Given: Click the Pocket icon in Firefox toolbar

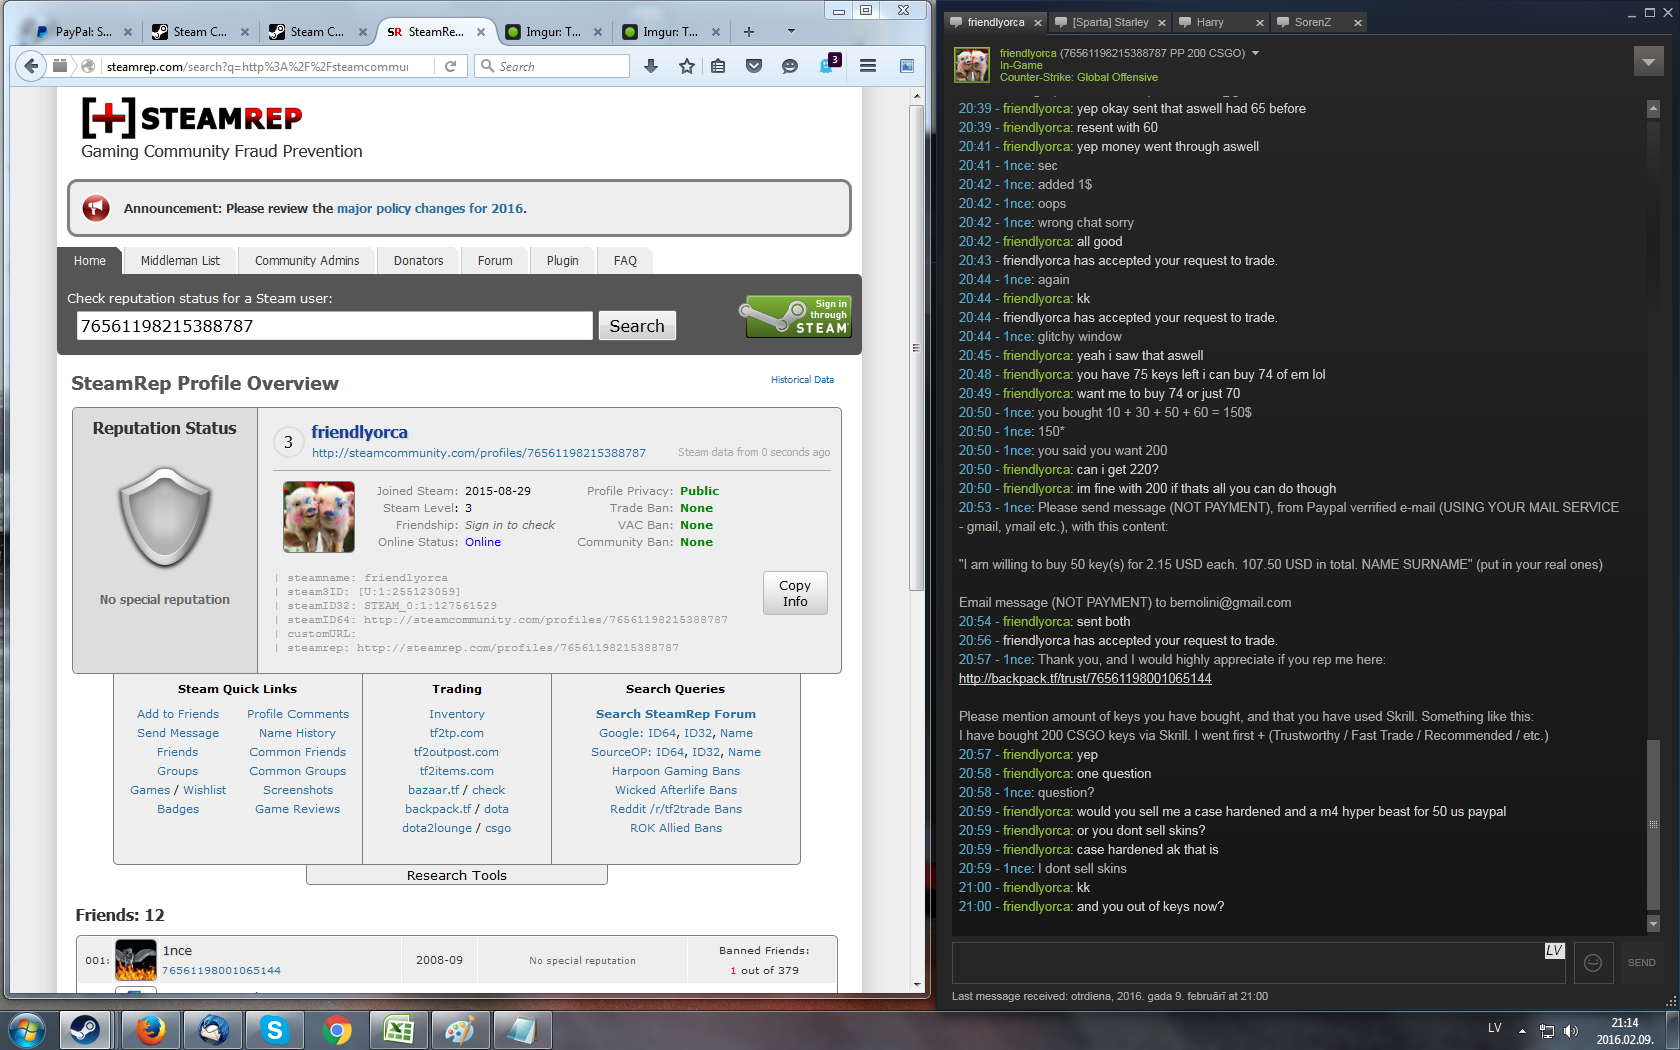Looking at the screenshot, I should point(754,66).
